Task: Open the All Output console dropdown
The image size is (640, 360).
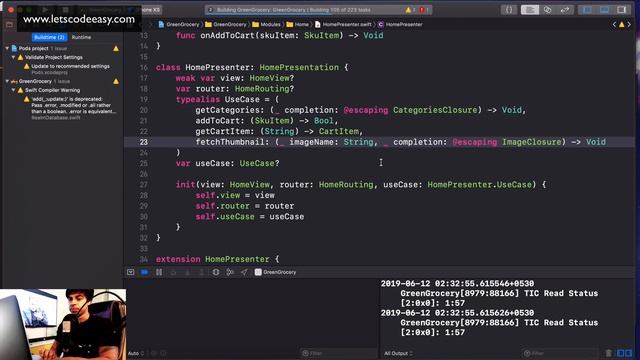Action: point(398,353)
